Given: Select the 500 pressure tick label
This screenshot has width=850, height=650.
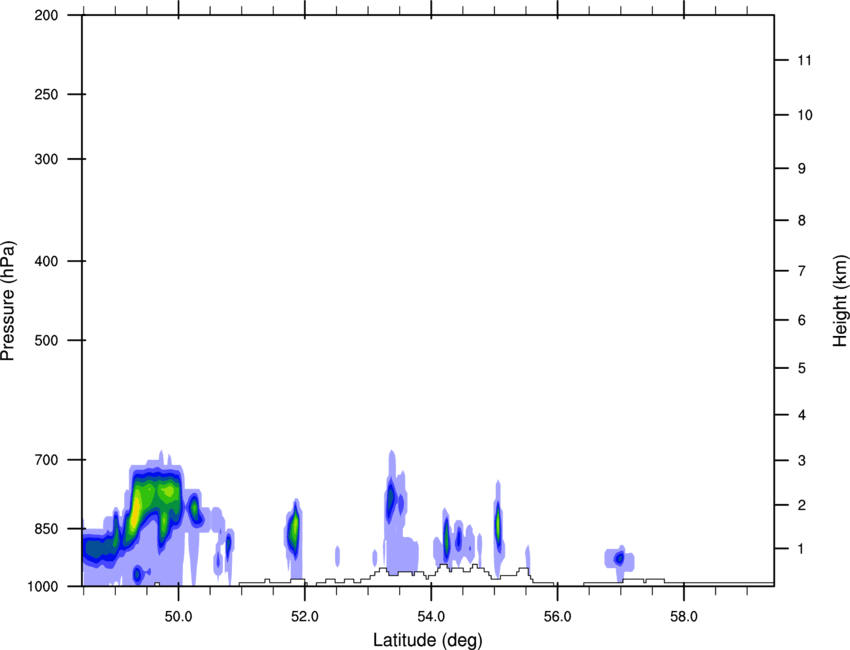Looking at the screenshot, I should 46,340.
